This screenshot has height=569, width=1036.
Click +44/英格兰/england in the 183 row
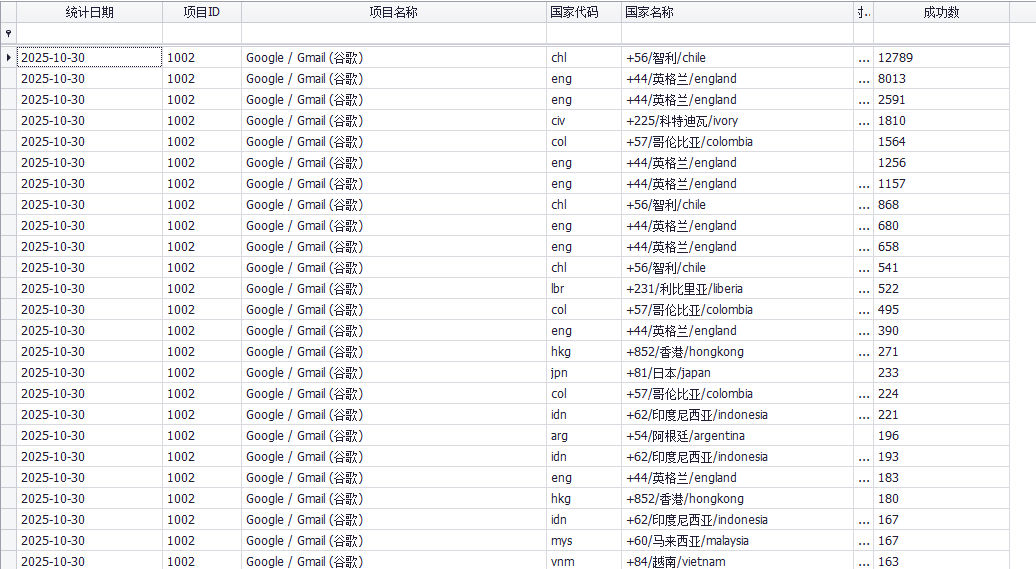tap(737, 478)
